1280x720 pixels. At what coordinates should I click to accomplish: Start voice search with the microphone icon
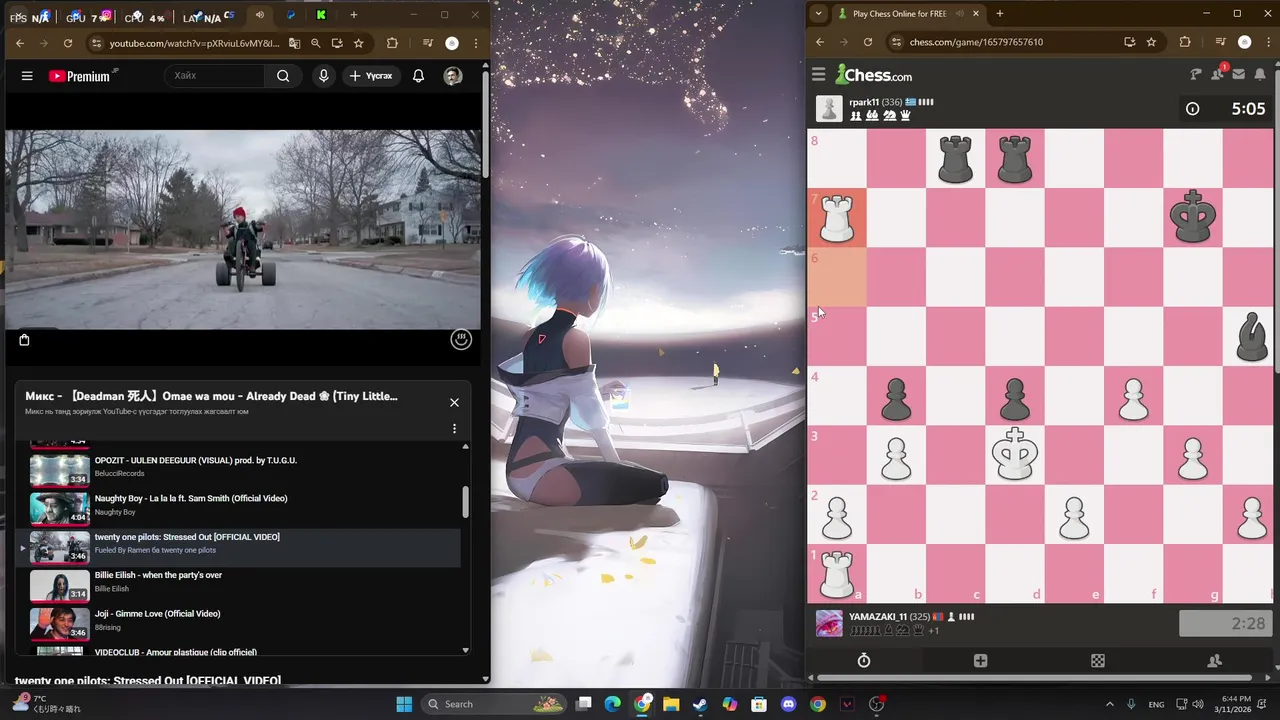[323, 76]
